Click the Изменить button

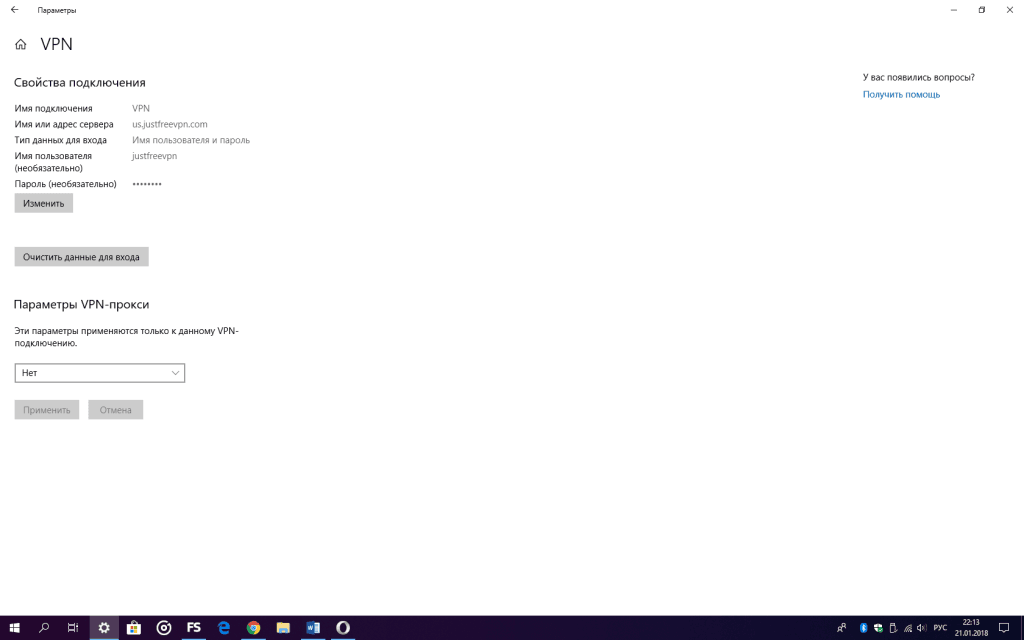point(44,204)
